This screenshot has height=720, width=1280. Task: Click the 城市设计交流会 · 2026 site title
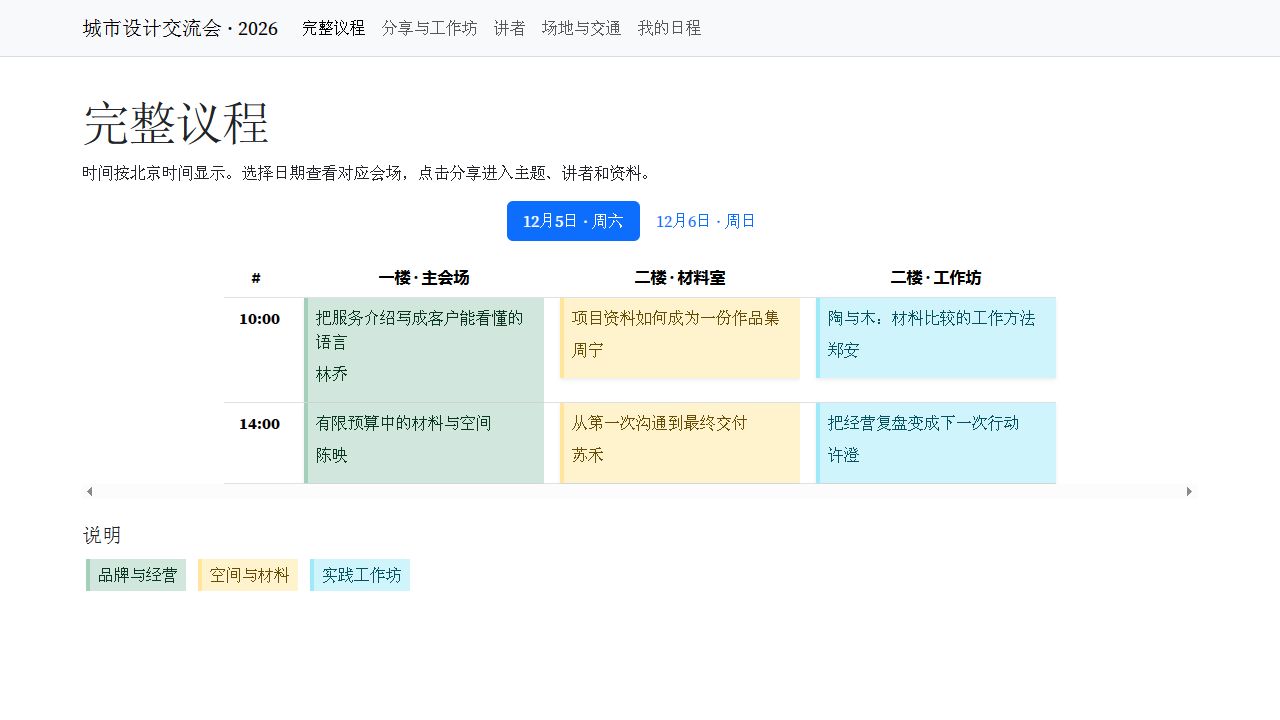[180, 28]
